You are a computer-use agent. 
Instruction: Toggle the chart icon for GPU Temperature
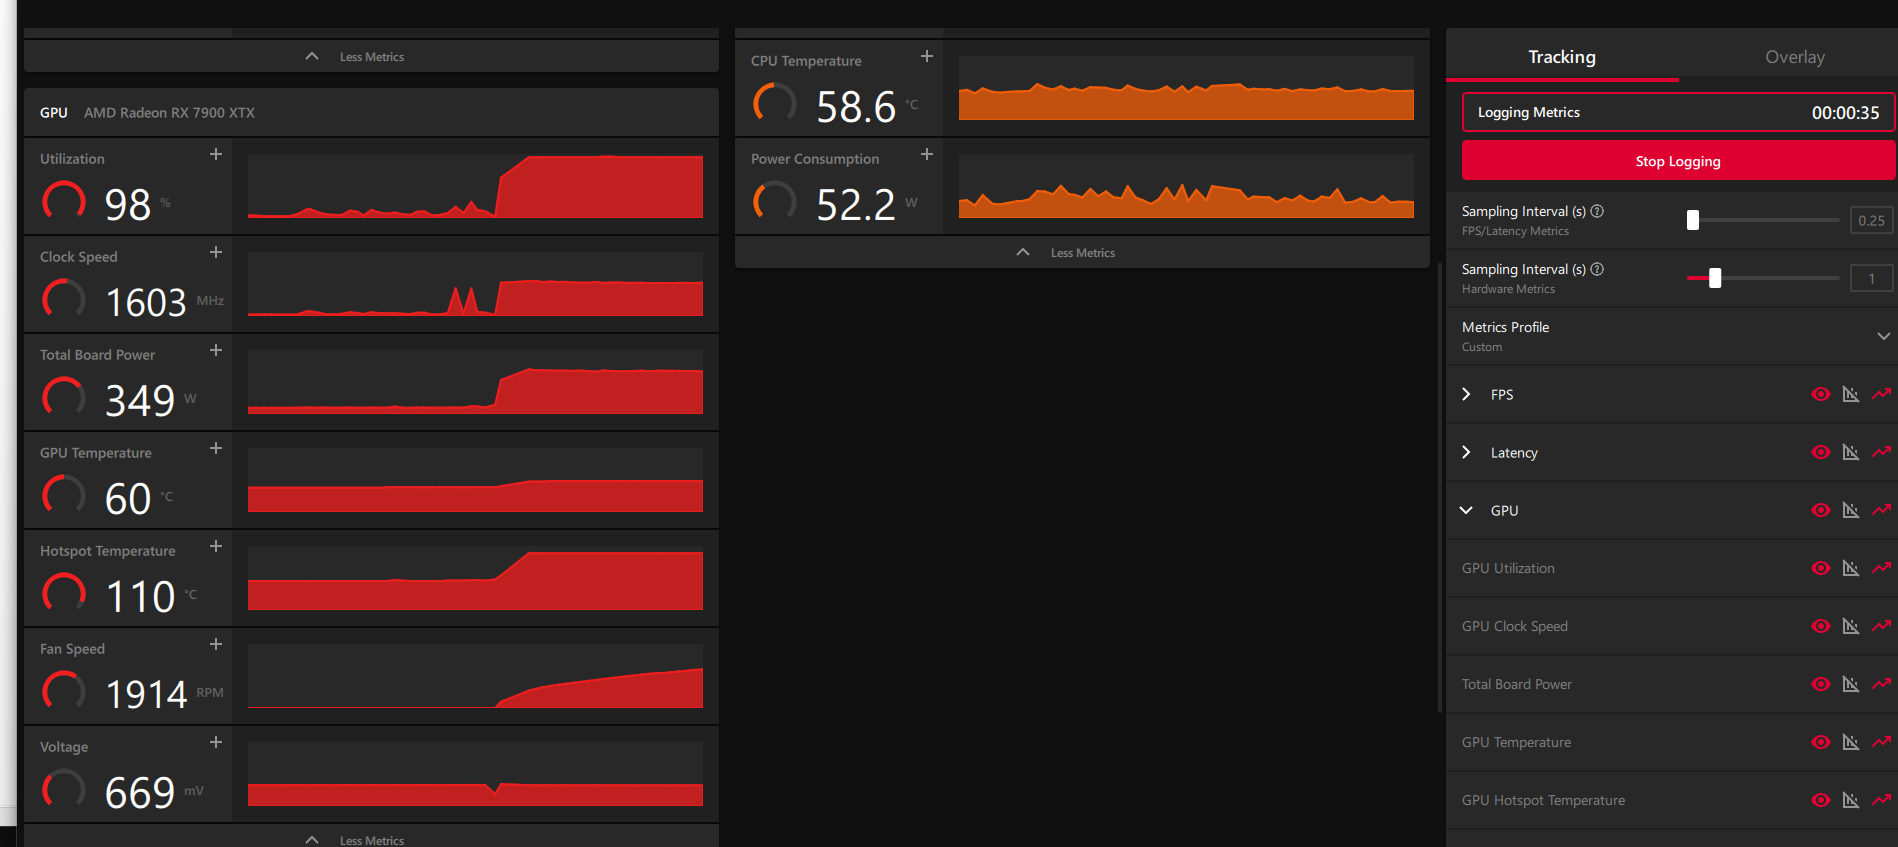(1851, 742)
